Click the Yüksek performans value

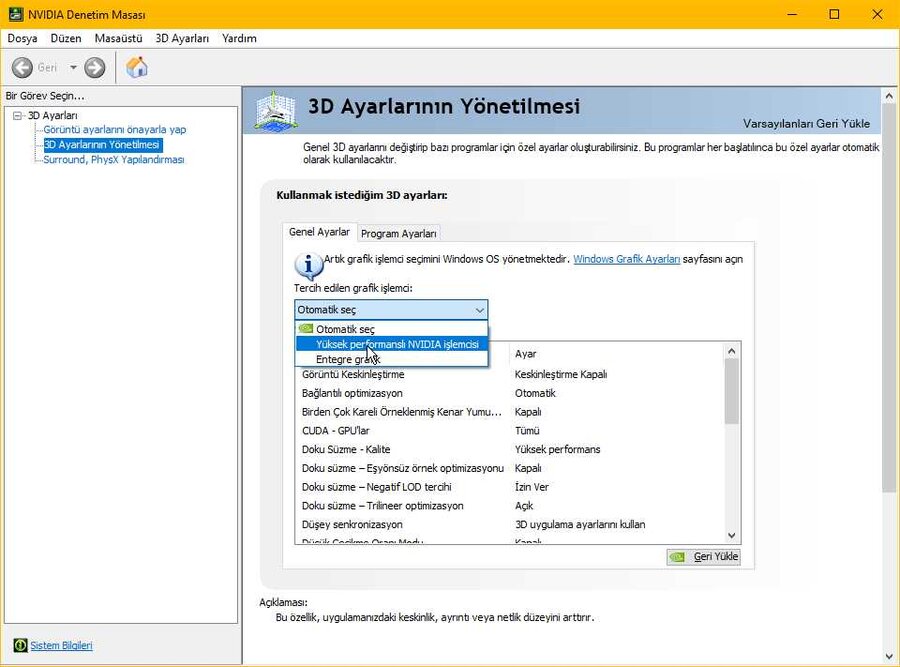[557, 449]
